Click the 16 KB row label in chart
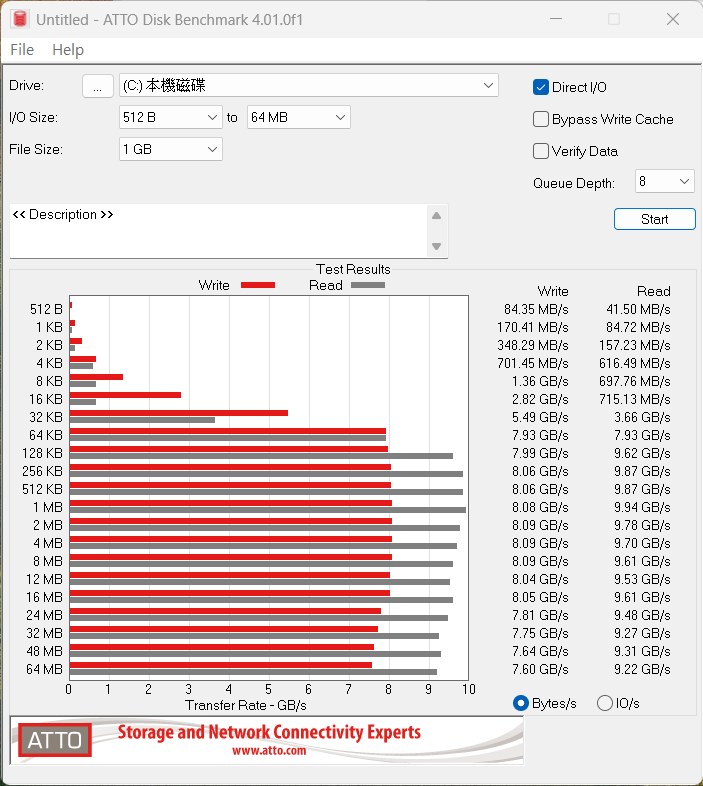Screen dimensions: 703x786 [x=46, y=400]
